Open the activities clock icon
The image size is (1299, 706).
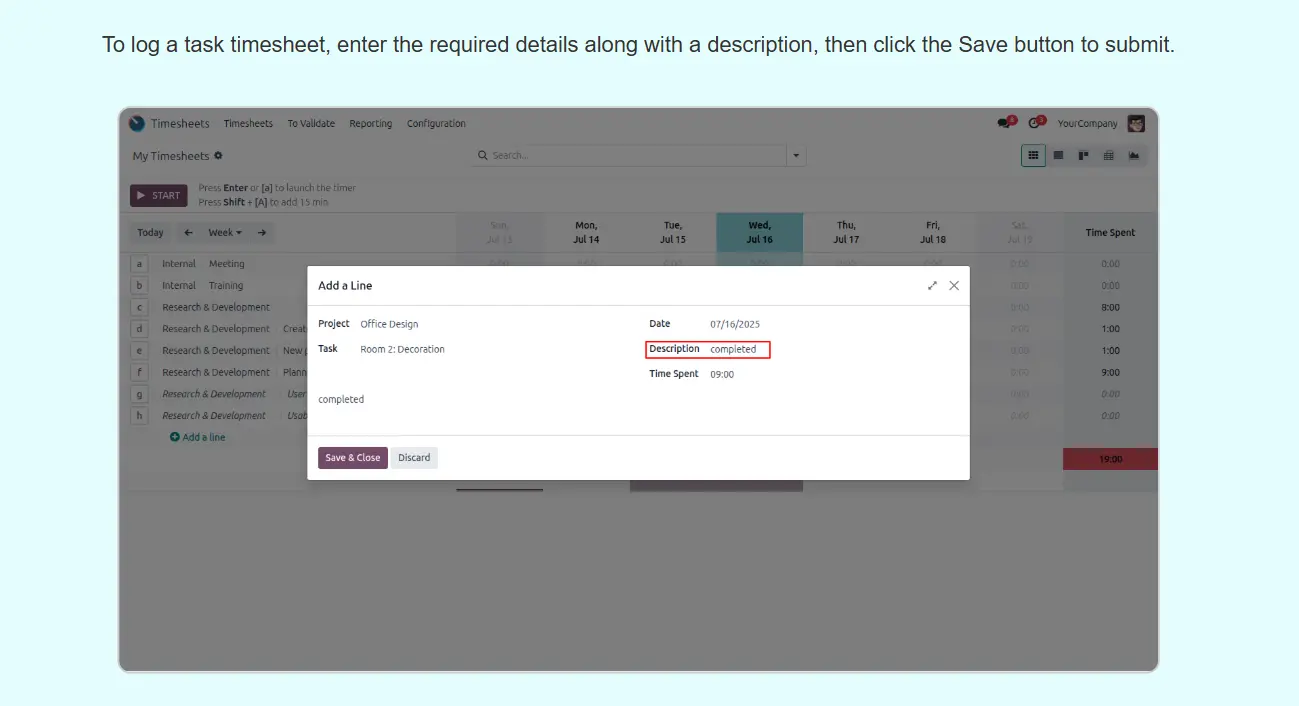1035,123
